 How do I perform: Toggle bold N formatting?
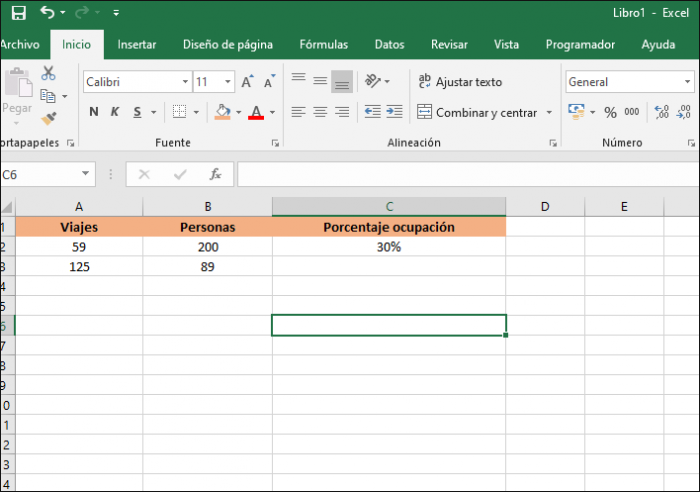94,112
